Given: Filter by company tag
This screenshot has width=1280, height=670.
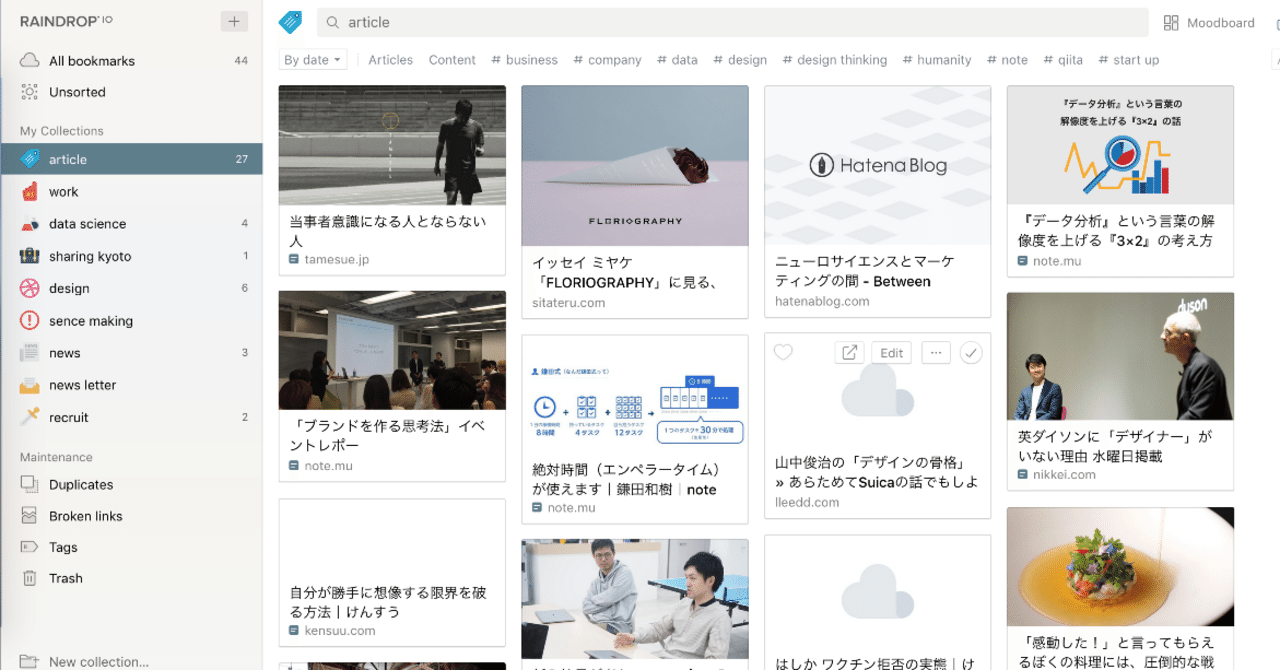Looking at the screenshot, I should coord(607,60).
